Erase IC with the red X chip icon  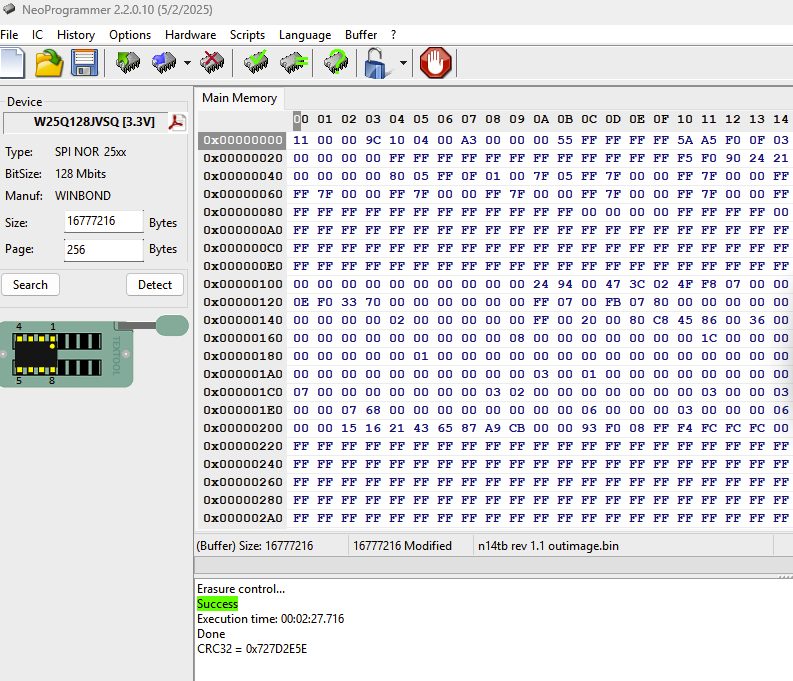pyautogui.click(x=212, y=63)
